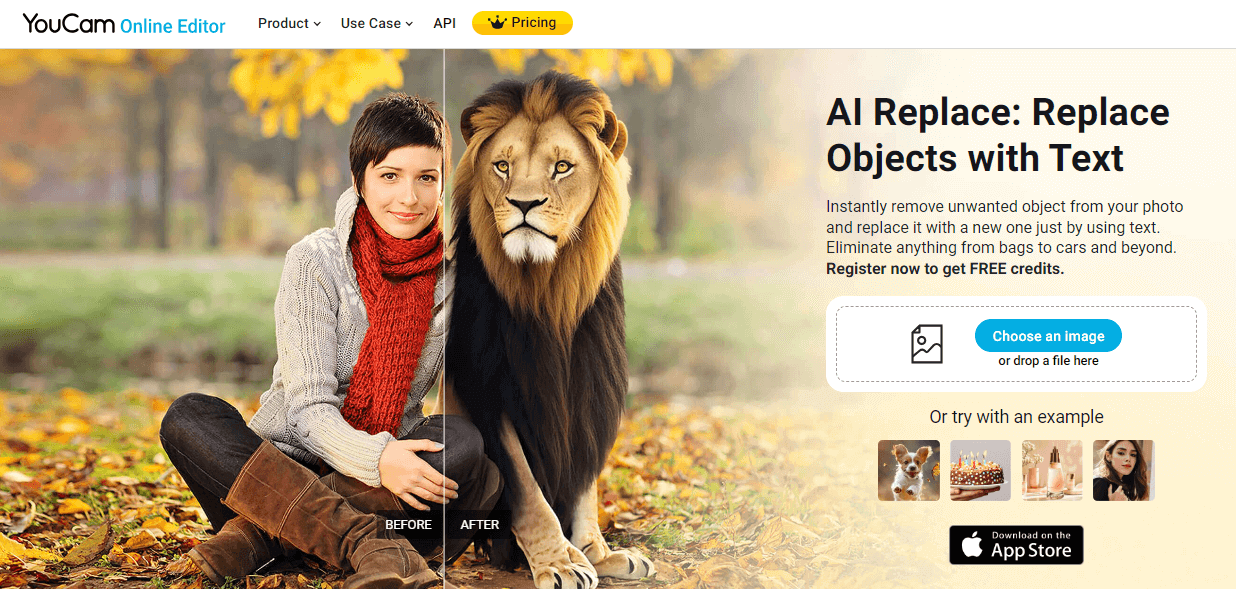
Task: Click the YouCam logo
Action: tap(69, 24)
